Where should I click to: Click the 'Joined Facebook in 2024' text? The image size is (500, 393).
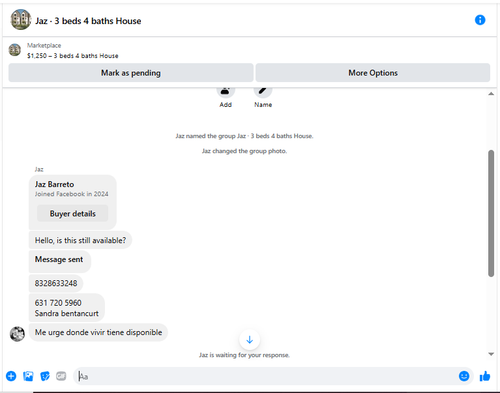pos(72,194)
